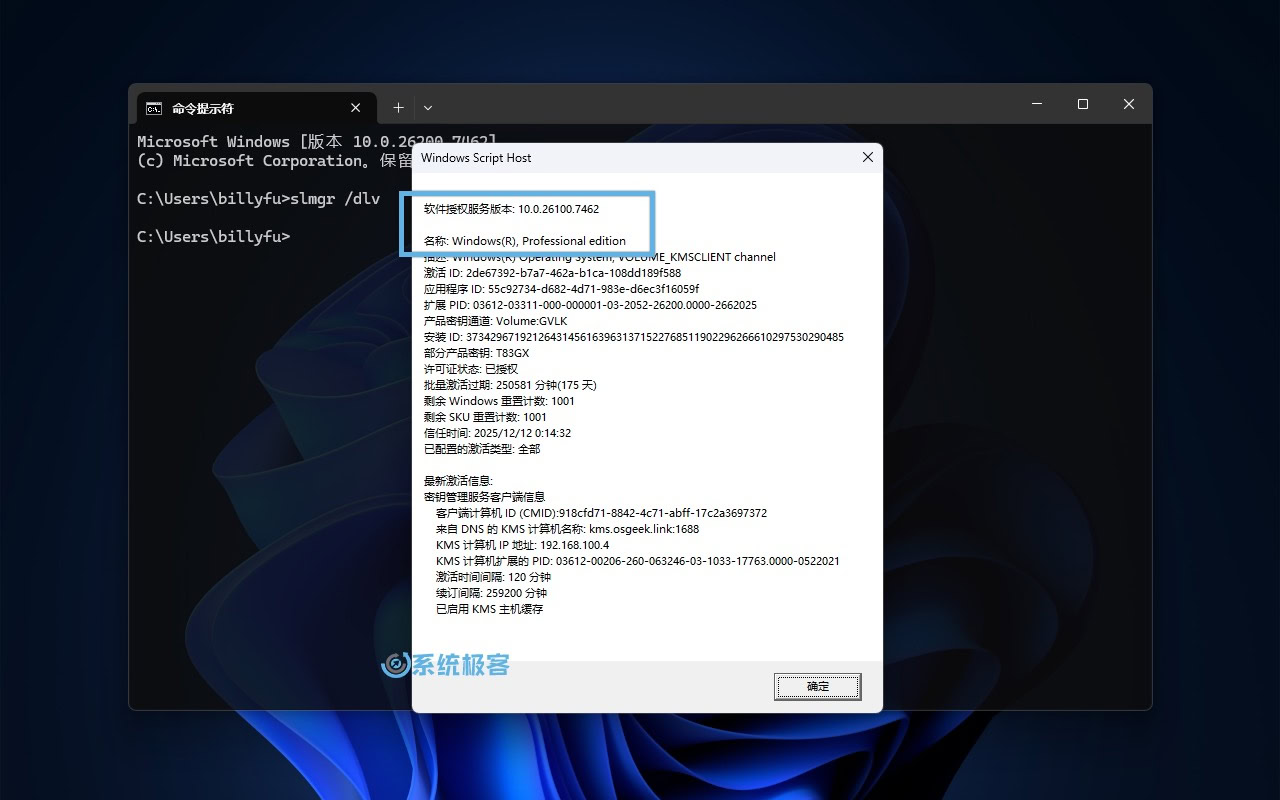Select the kms.osgeek.link:1688 server name

(x=645, y=528)
